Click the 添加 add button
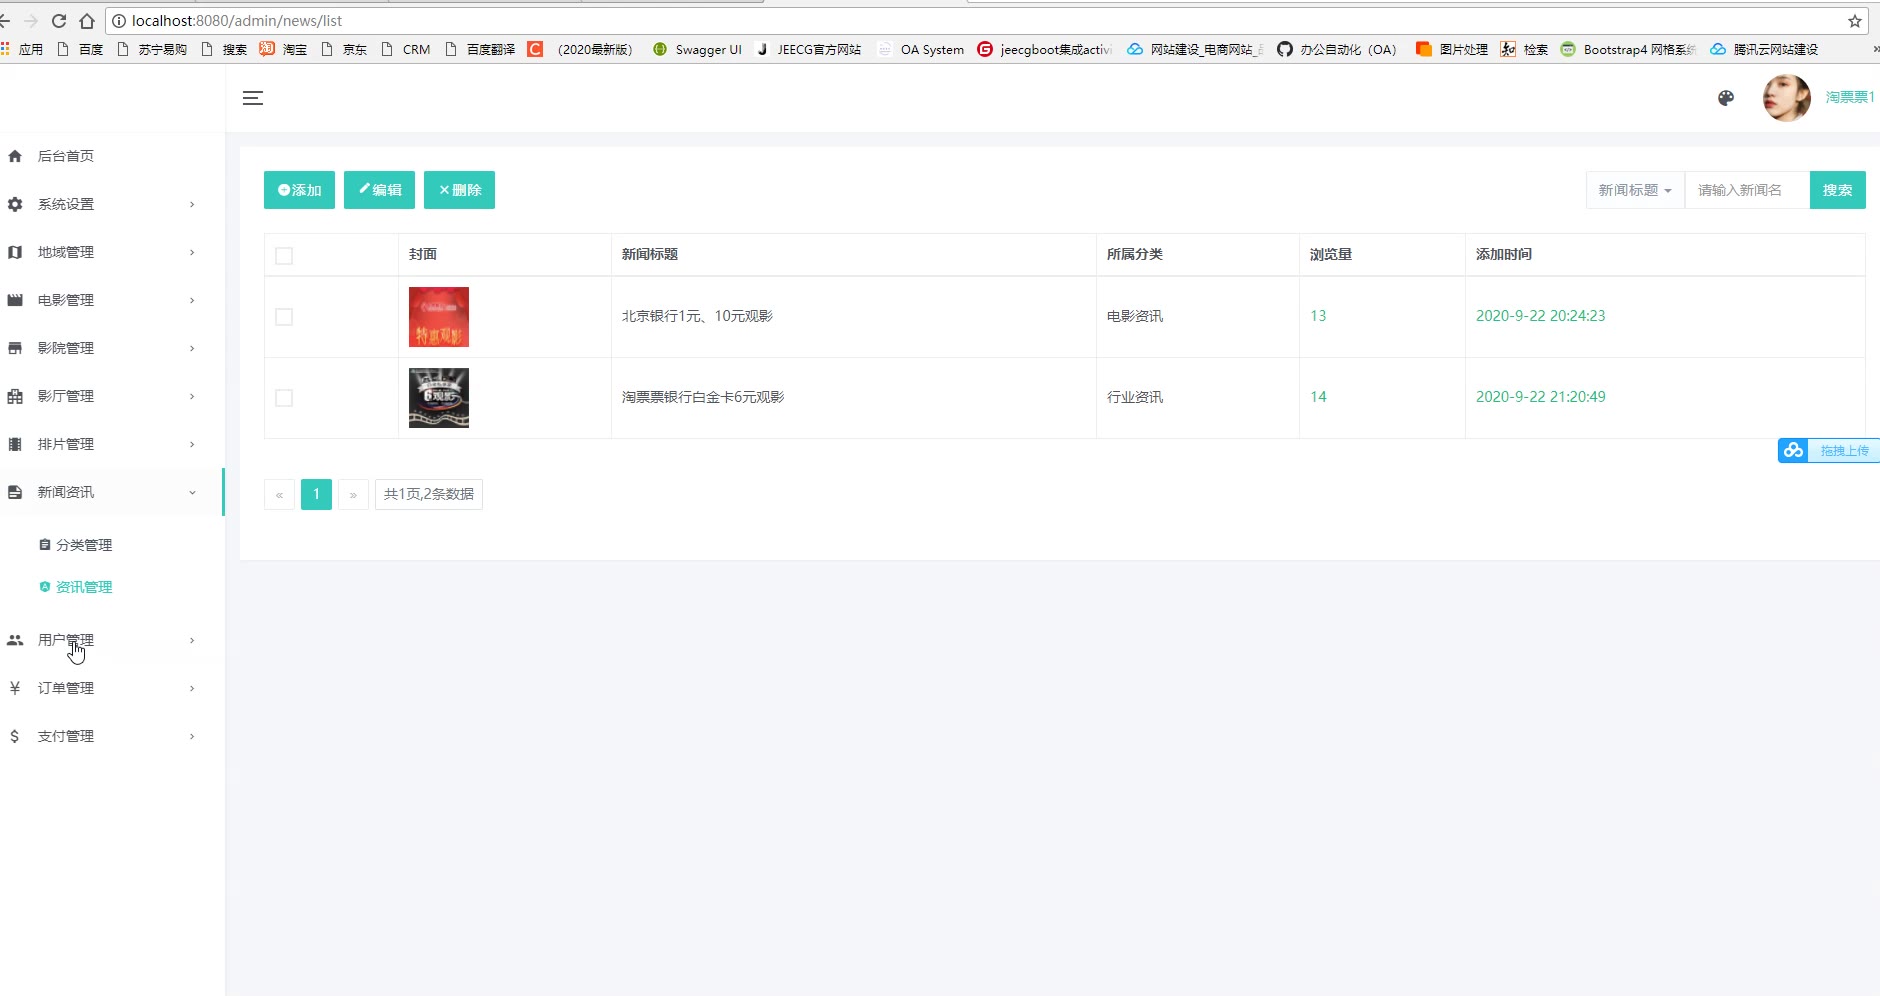 click(299, 190)
